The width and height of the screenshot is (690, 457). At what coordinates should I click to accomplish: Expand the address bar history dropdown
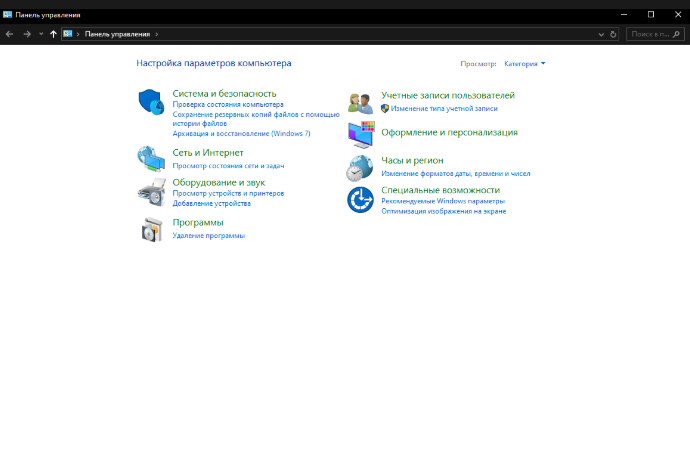point(601,34)
